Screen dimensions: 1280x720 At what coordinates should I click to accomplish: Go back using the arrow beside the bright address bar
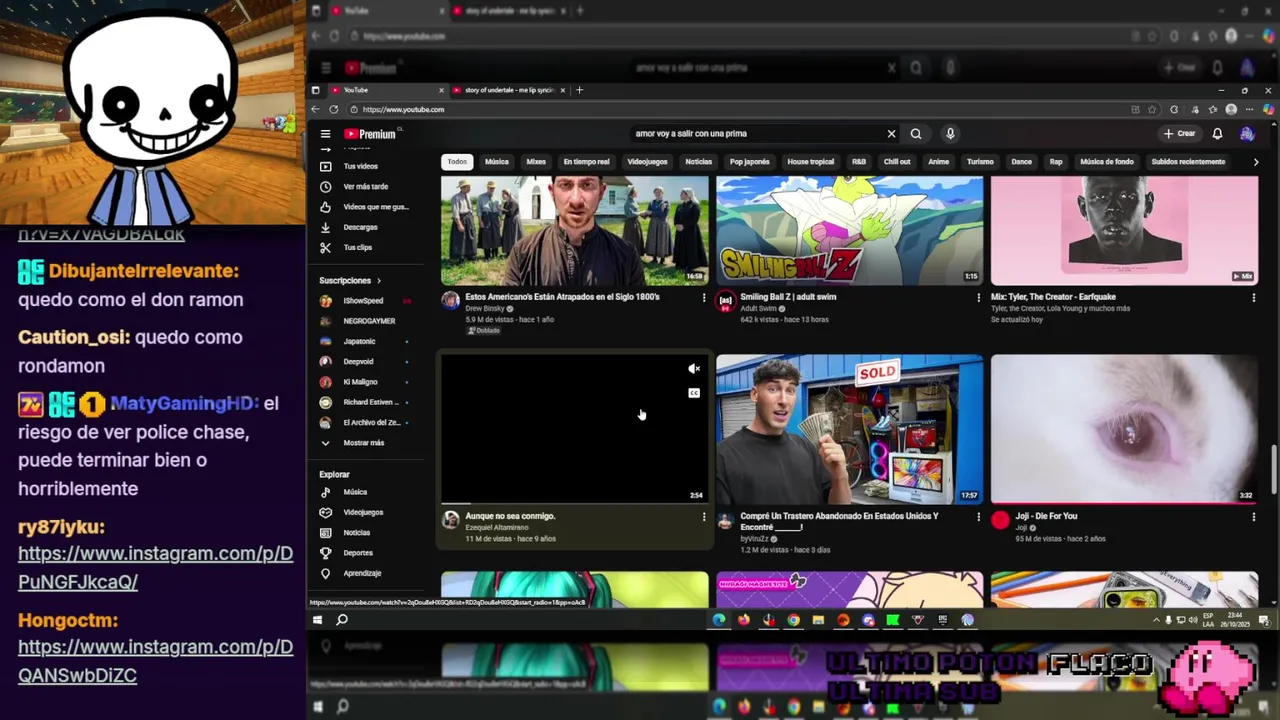[316, 110]
